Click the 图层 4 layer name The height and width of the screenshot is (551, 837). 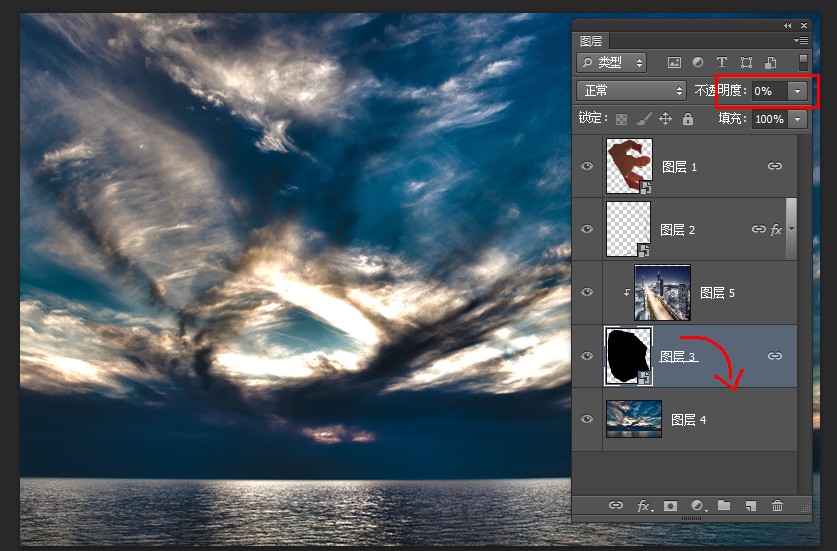click(x=689, y=420)
